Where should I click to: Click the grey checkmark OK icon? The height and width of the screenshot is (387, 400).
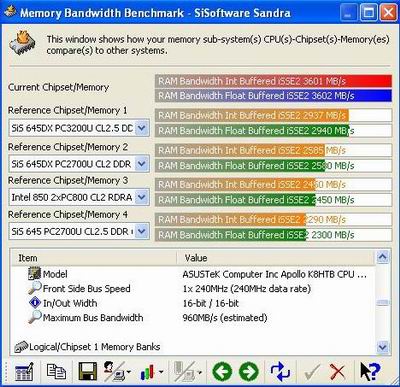[x=311, y=372]
